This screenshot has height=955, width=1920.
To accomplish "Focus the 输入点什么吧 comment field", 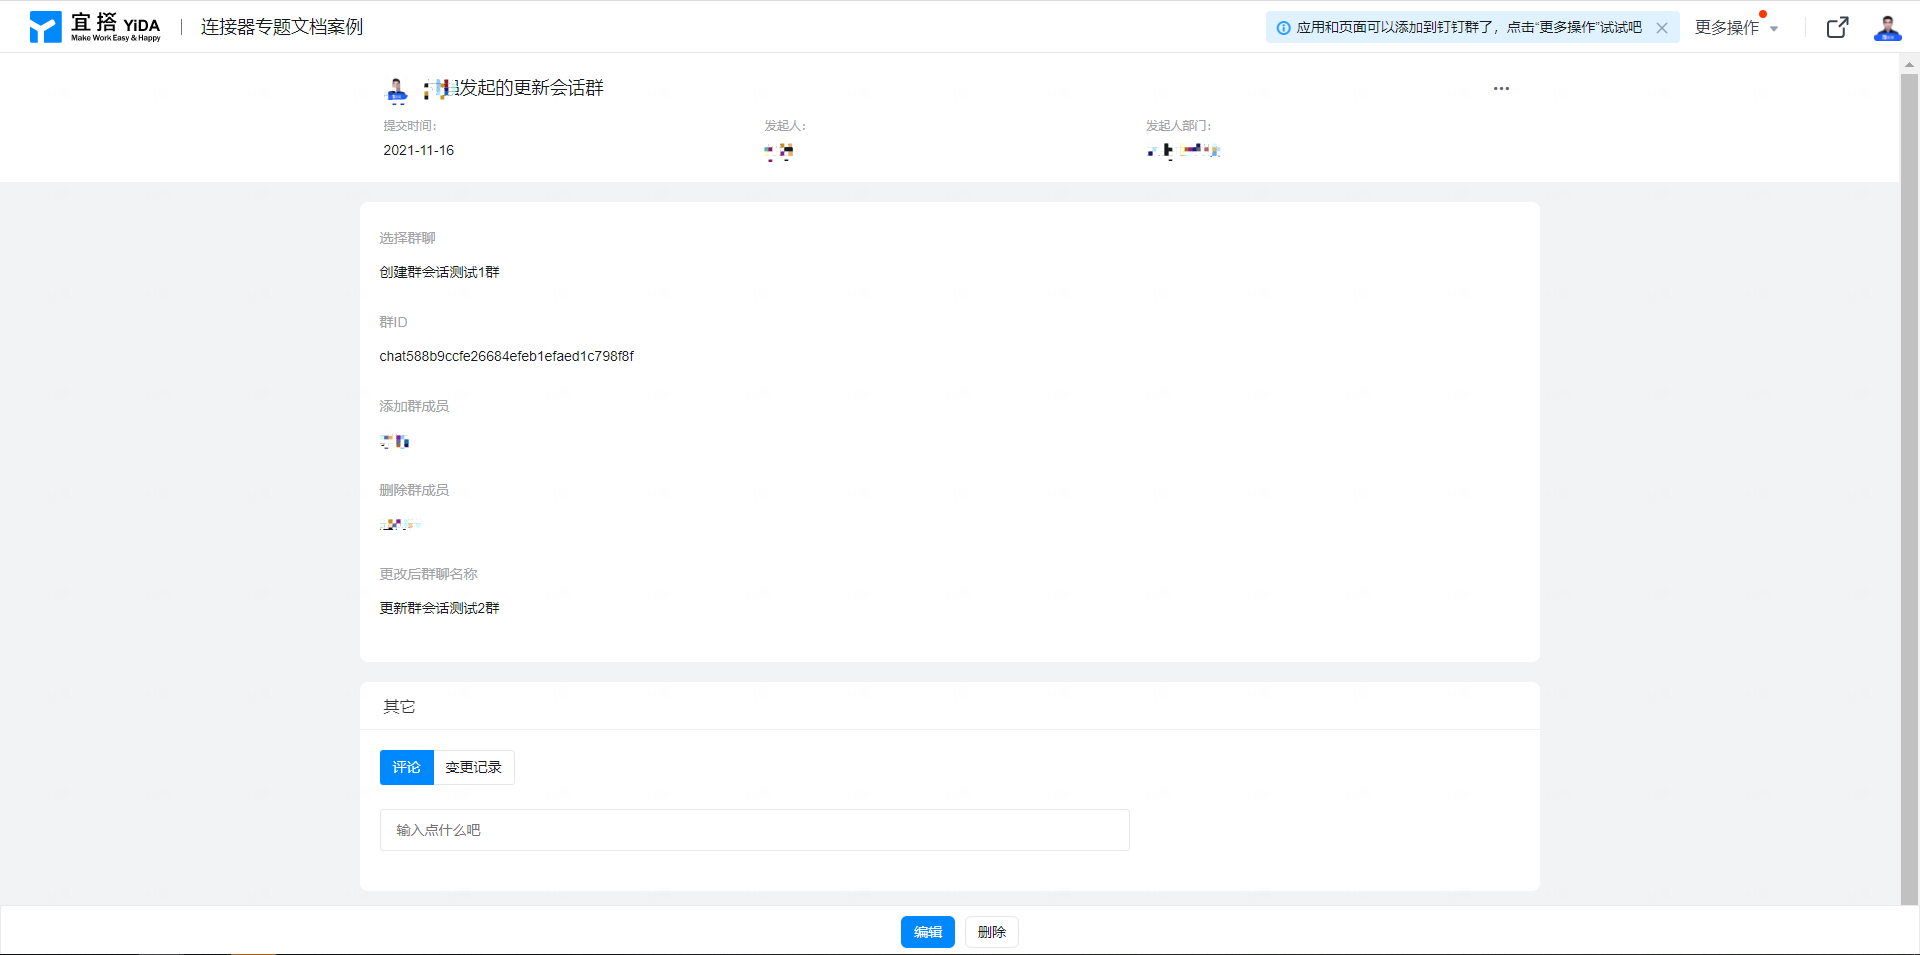I will [x=754, y=830].
